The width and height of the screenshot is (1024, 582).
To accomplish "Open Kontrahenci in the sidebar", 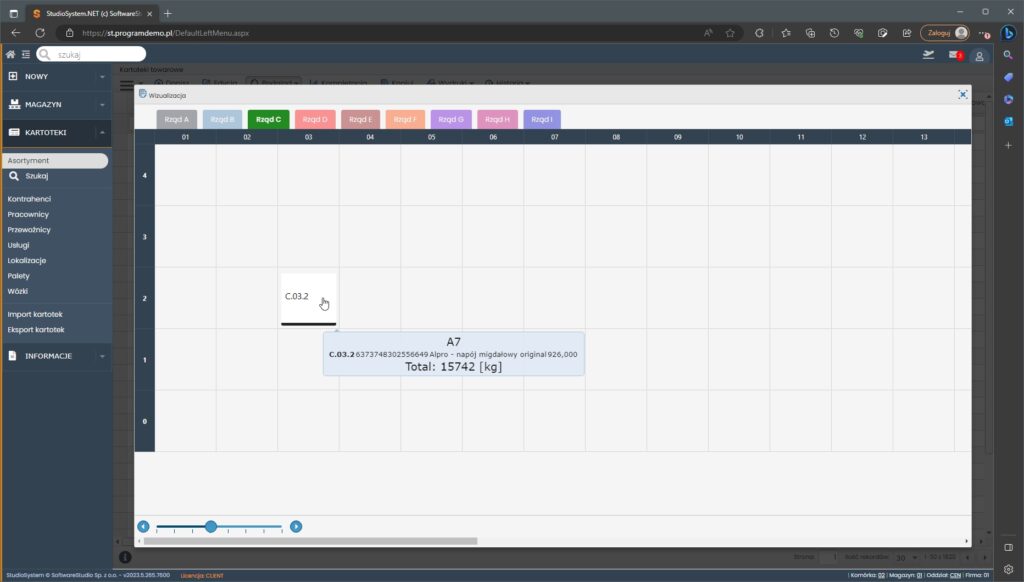I will click(x=29, y=199).
